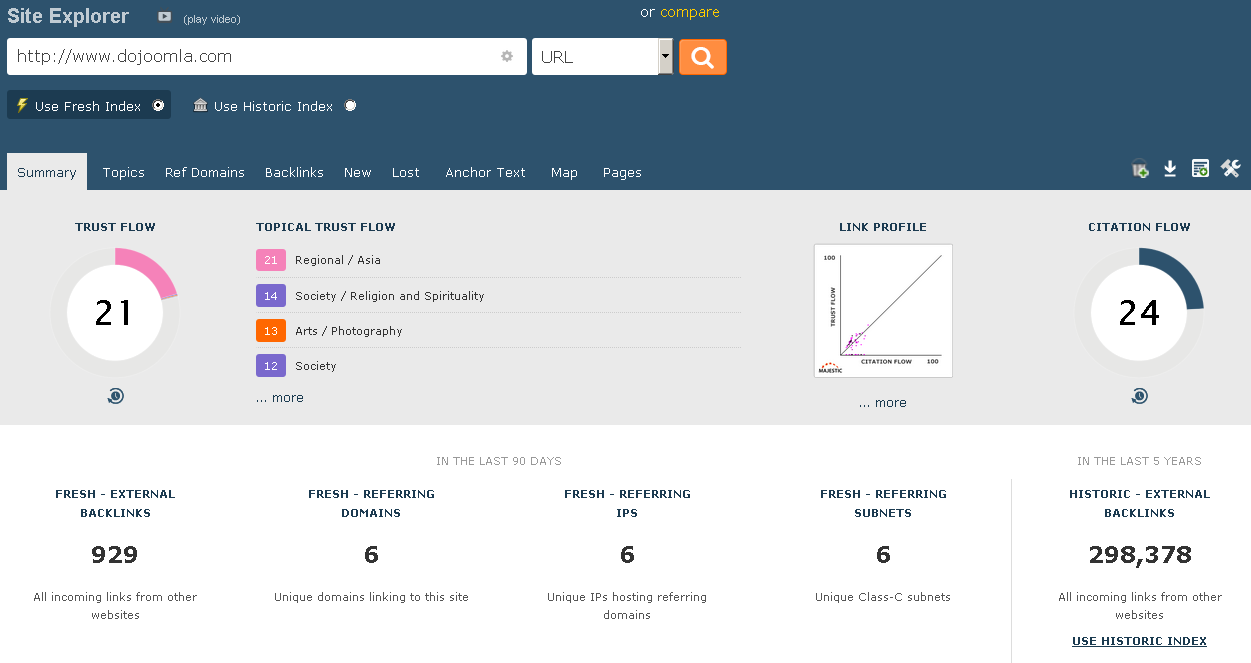Click the bank building Historic Index icon

click(201, 105)
